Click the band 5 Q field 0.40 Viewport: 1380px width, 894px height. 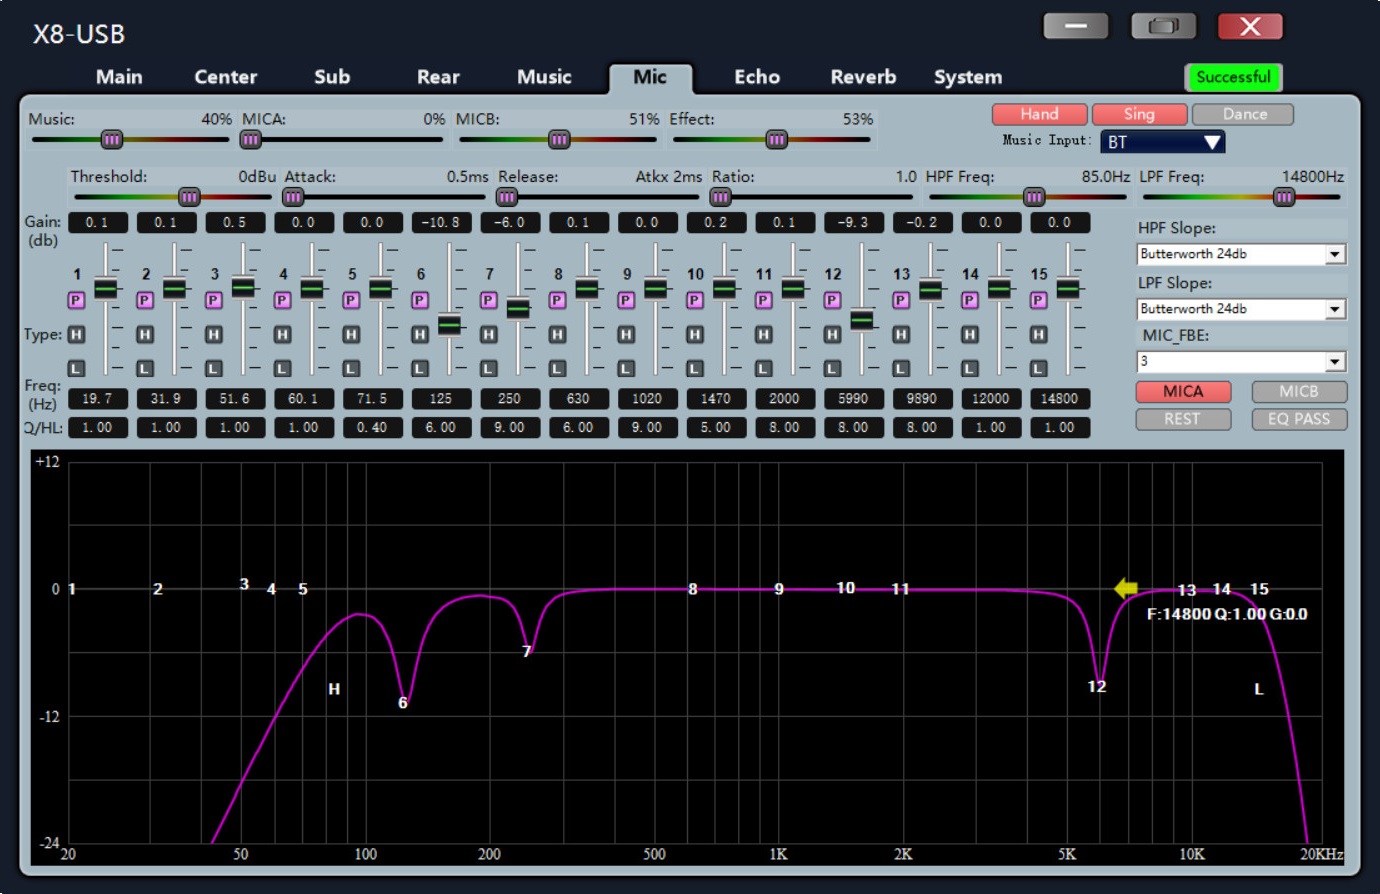click(372, 427)
